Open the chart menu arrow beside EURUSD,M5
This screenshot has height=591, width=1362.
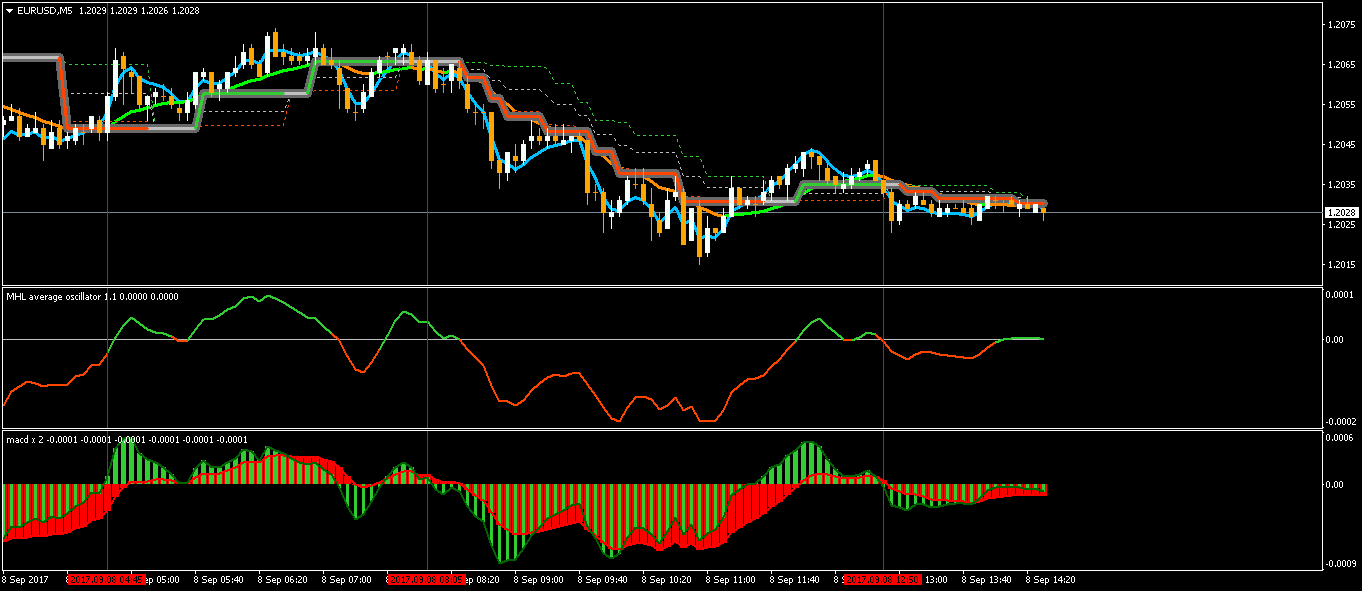pyautogui.click(x=9, y=10)
